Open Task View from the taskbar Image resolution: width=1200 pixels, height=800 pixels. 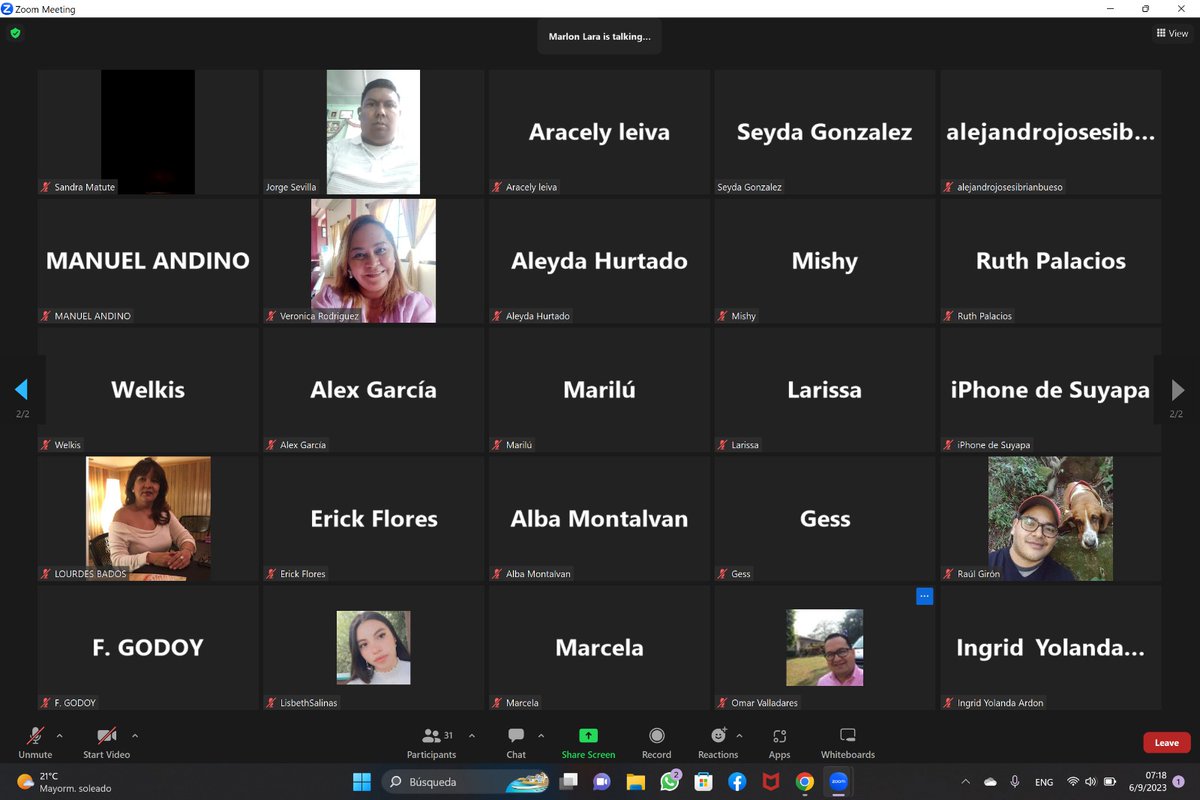coord(568,782)
